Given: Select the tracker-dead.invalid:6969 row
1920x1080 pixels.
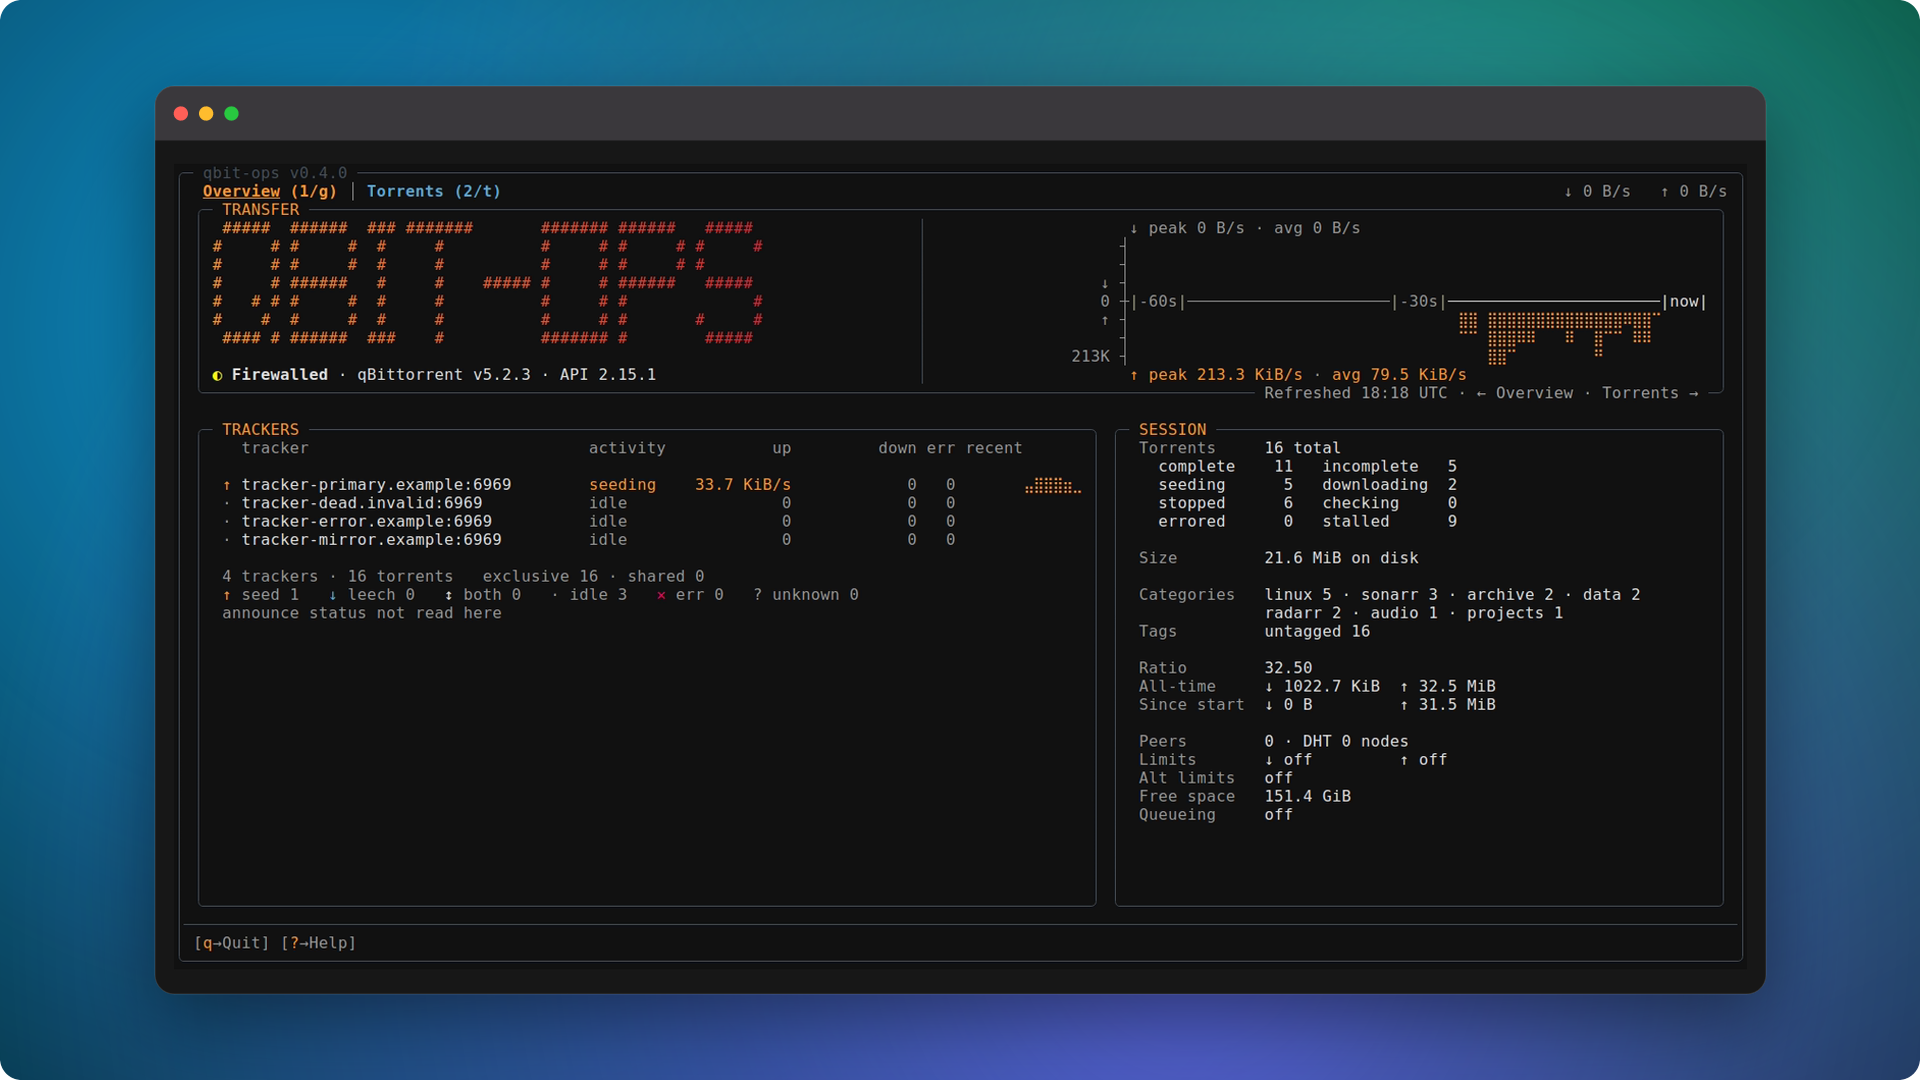Looking at the screenshot, I should click(x=651, y=503).
